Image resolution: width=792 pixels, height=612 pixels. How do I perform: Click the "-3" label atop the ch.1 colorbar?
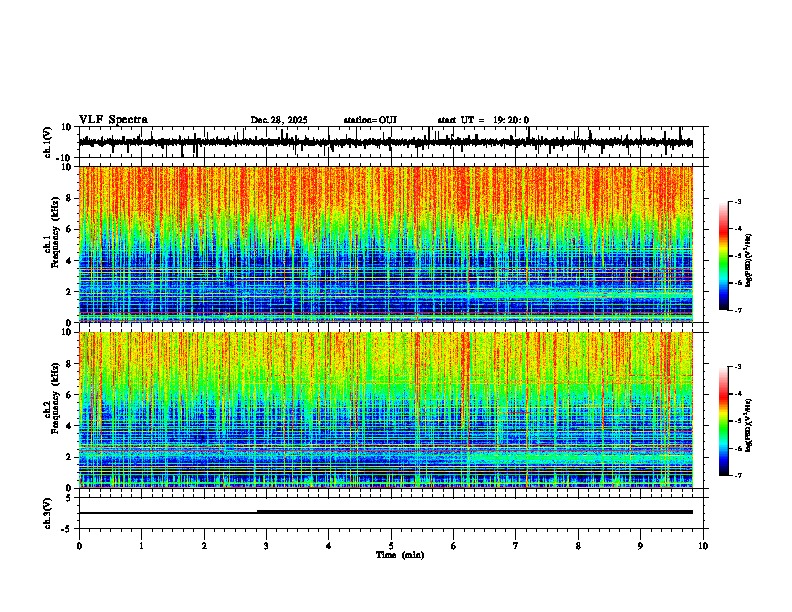(737, 201)
